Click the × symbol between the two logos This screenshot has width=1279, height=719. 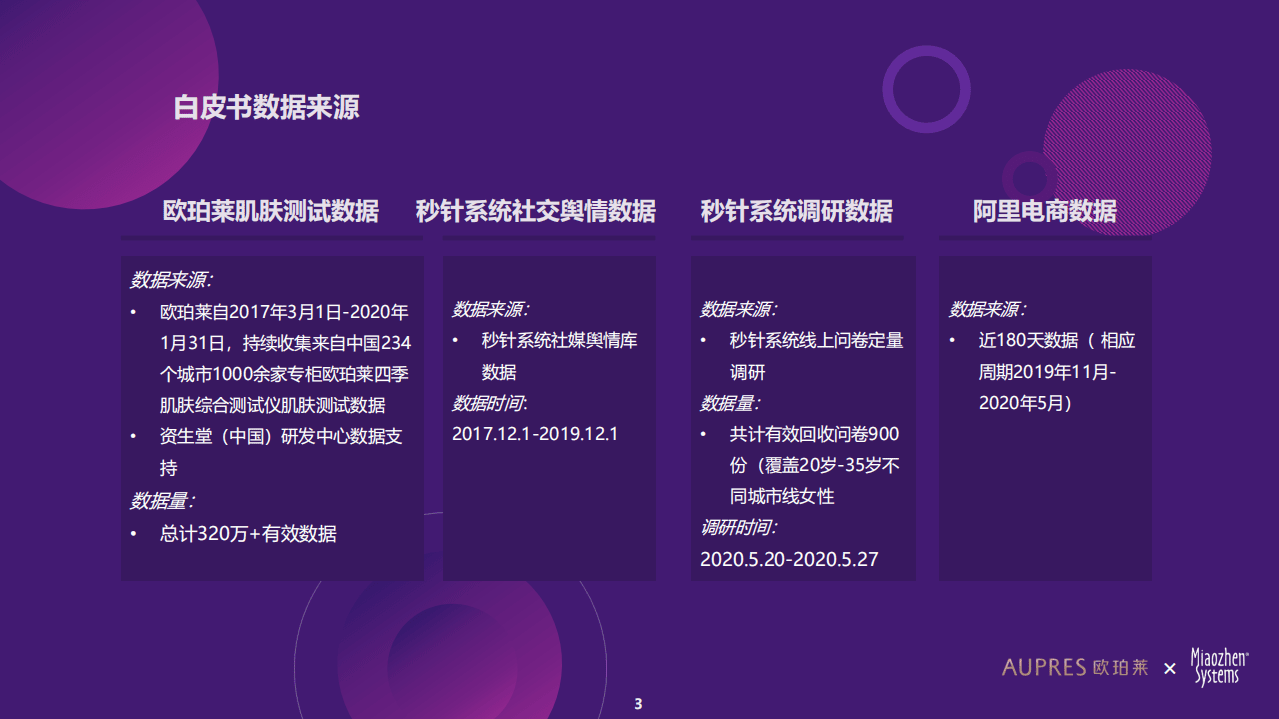pos(1169,669)
